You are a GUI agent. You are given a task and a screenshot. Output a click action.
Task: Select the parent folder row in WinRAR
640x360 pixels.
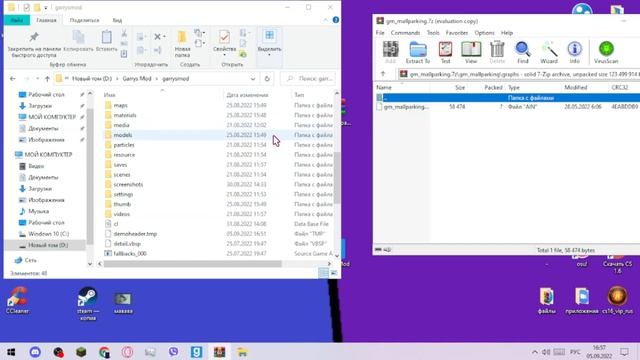tap(507, 98)
